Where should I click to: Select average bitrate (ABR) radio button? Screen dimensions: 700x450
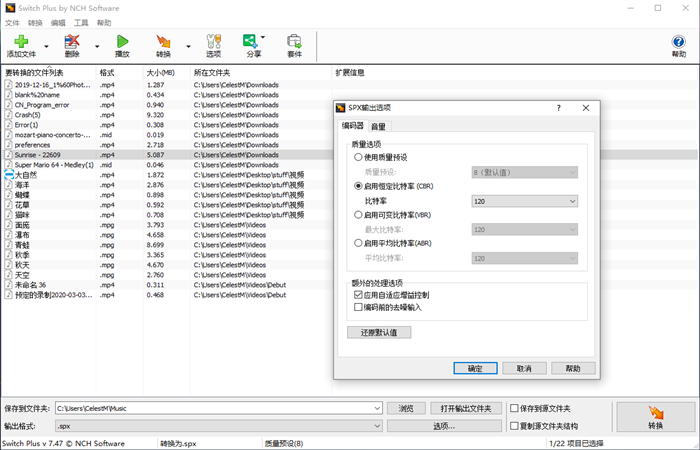coord(358,243)
